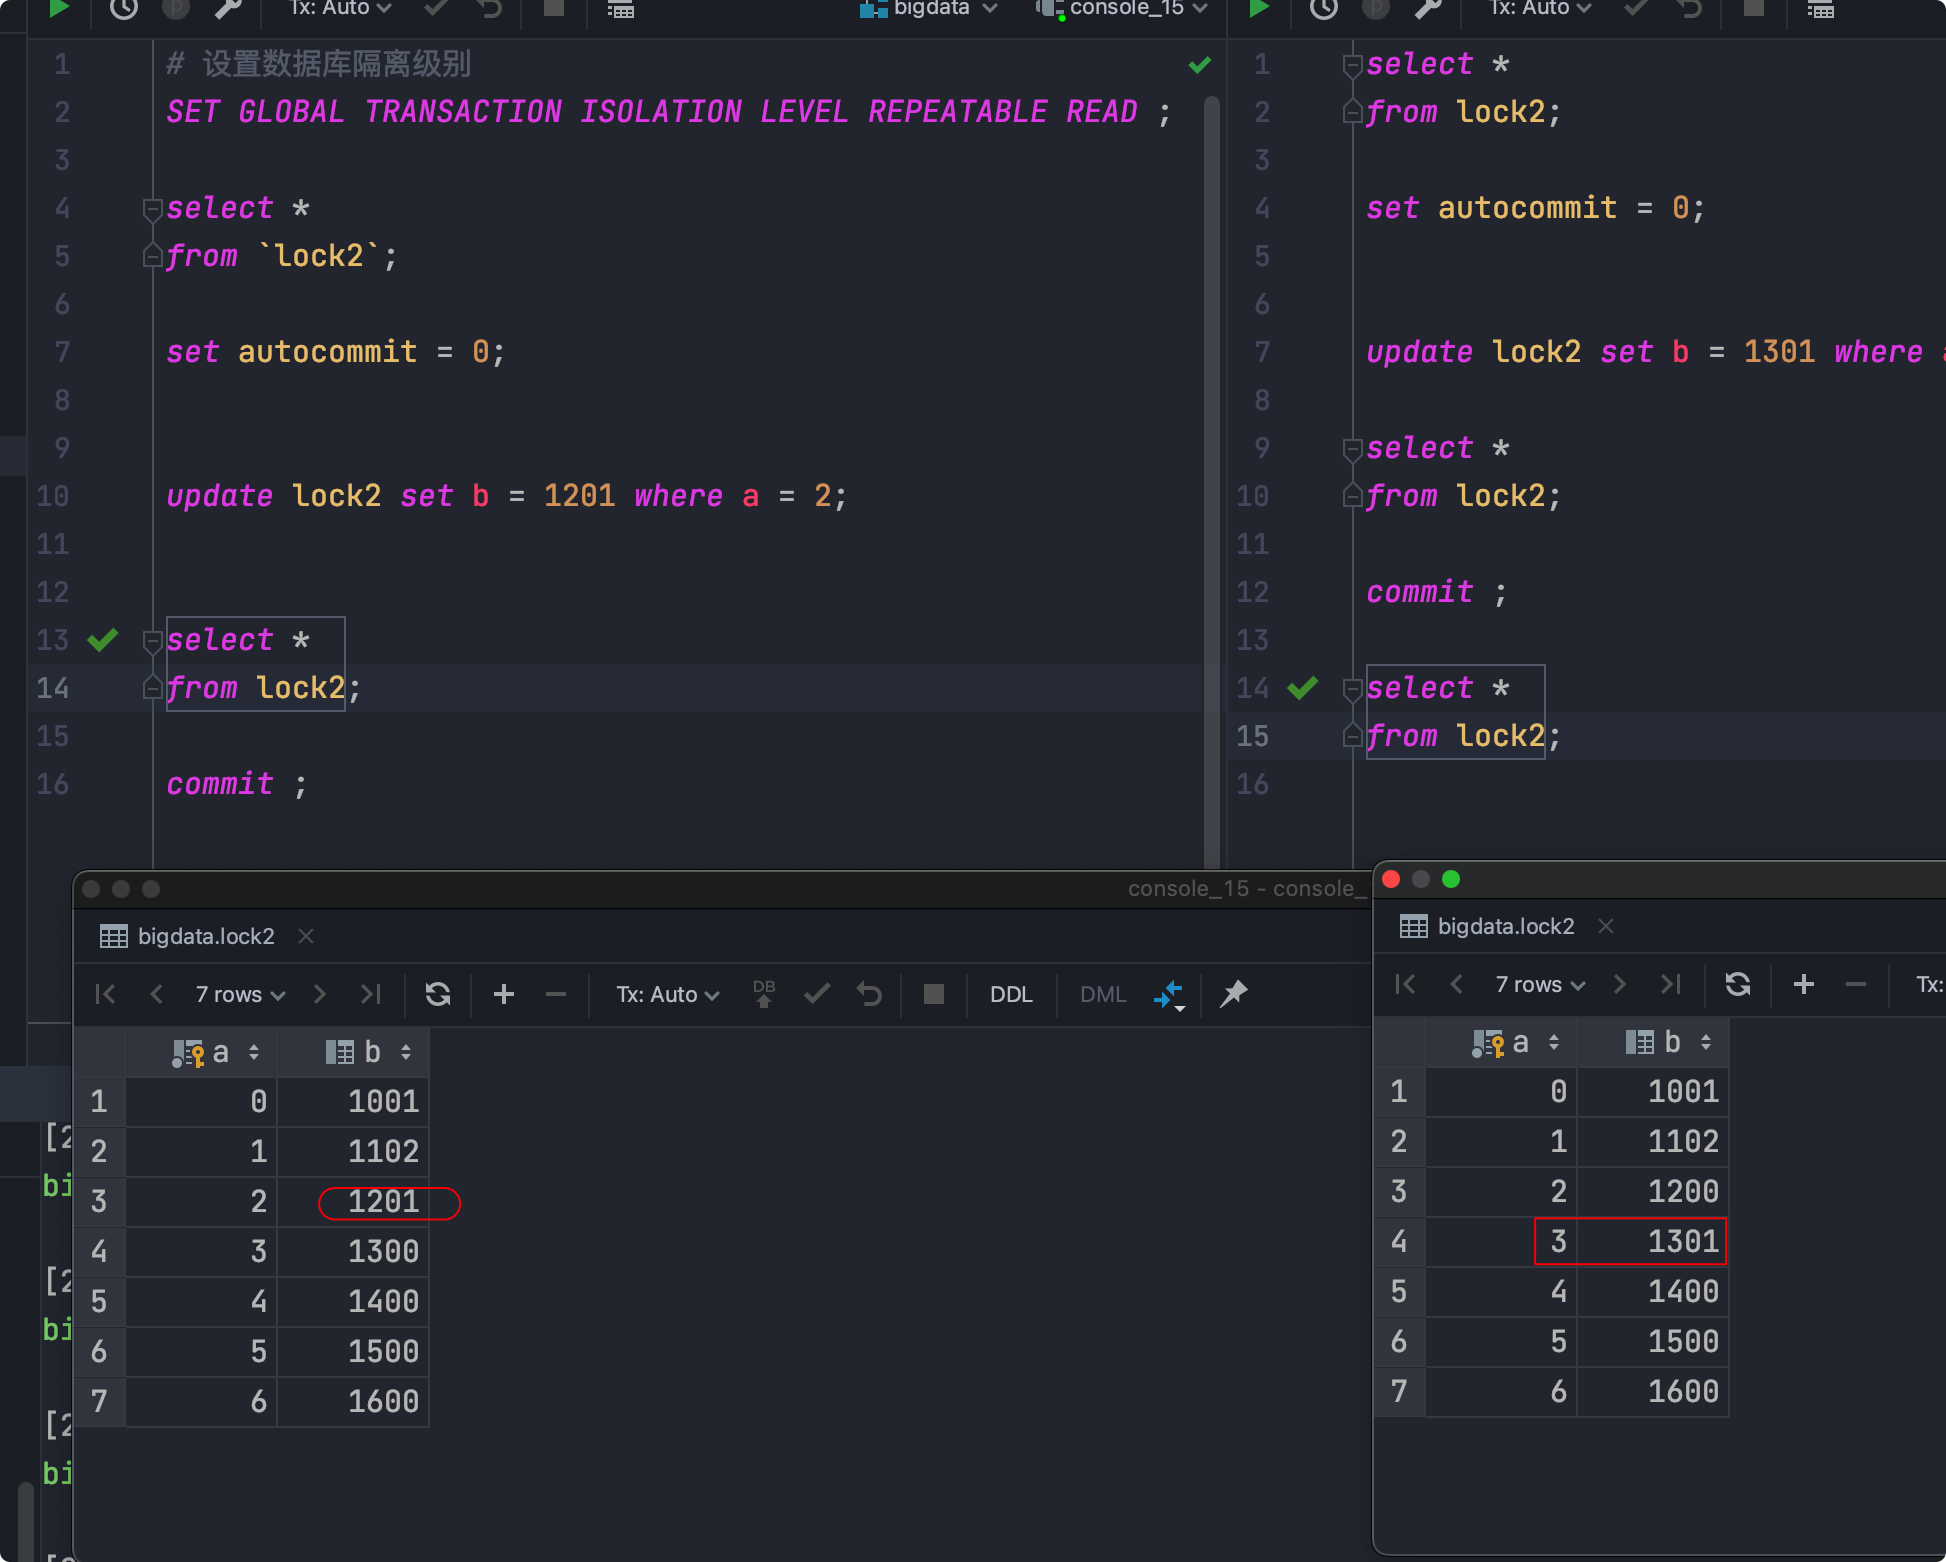Image resolution: width=1946 pixels, height=1562 pixels.
Task: Jump to last page in left results
Action: tap(371, 994)
